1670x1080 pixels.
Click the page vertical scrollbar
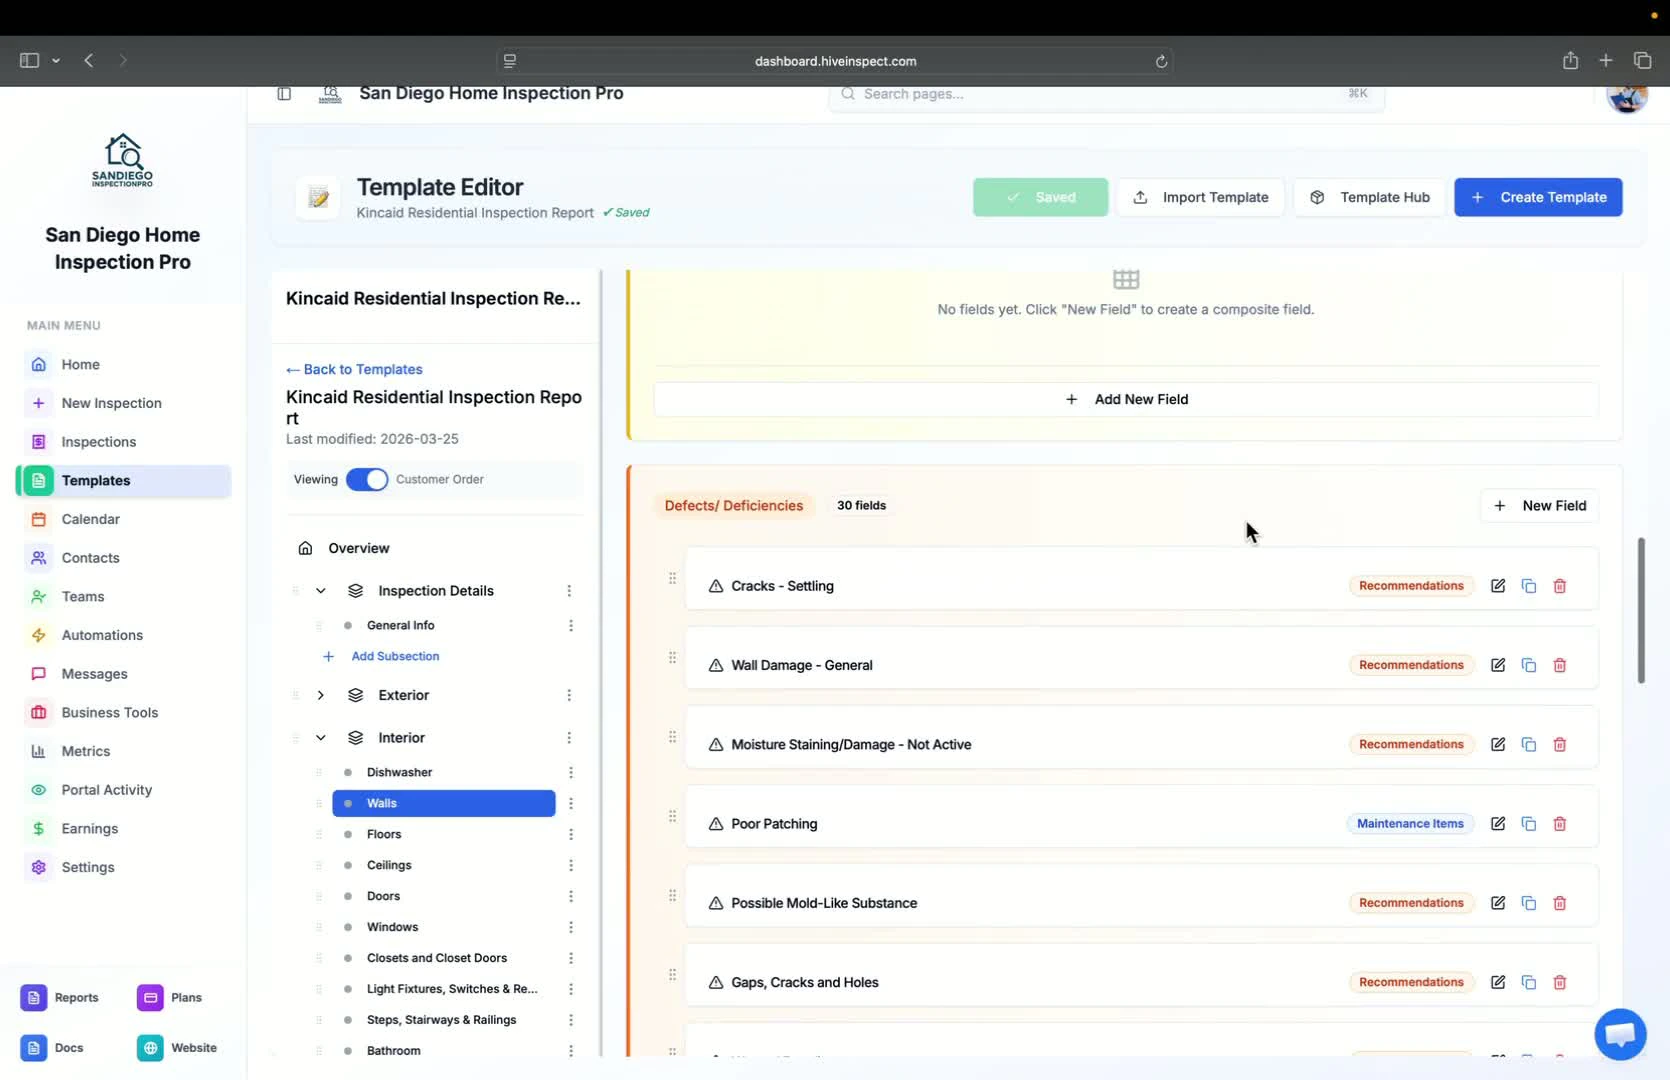click(1641, 610)
